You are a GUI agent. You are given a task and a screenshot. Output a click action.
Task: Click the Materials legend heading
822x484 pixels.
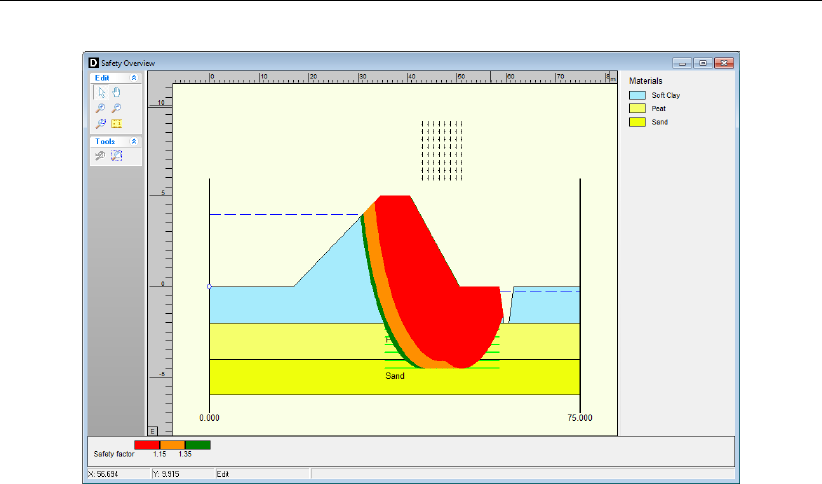tap(645, 81)
